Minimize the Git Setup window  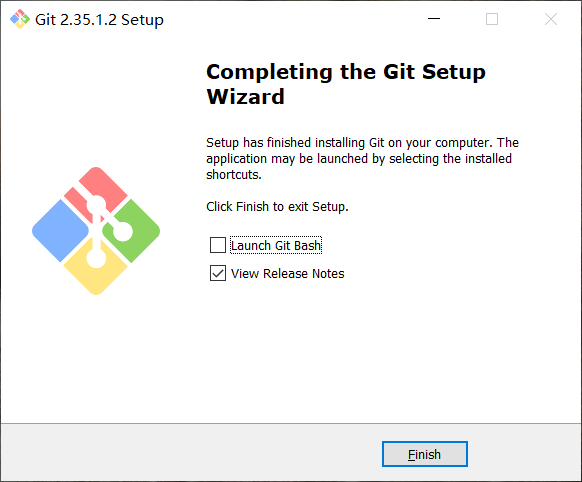pyautogui.click(x=434, y=19)
